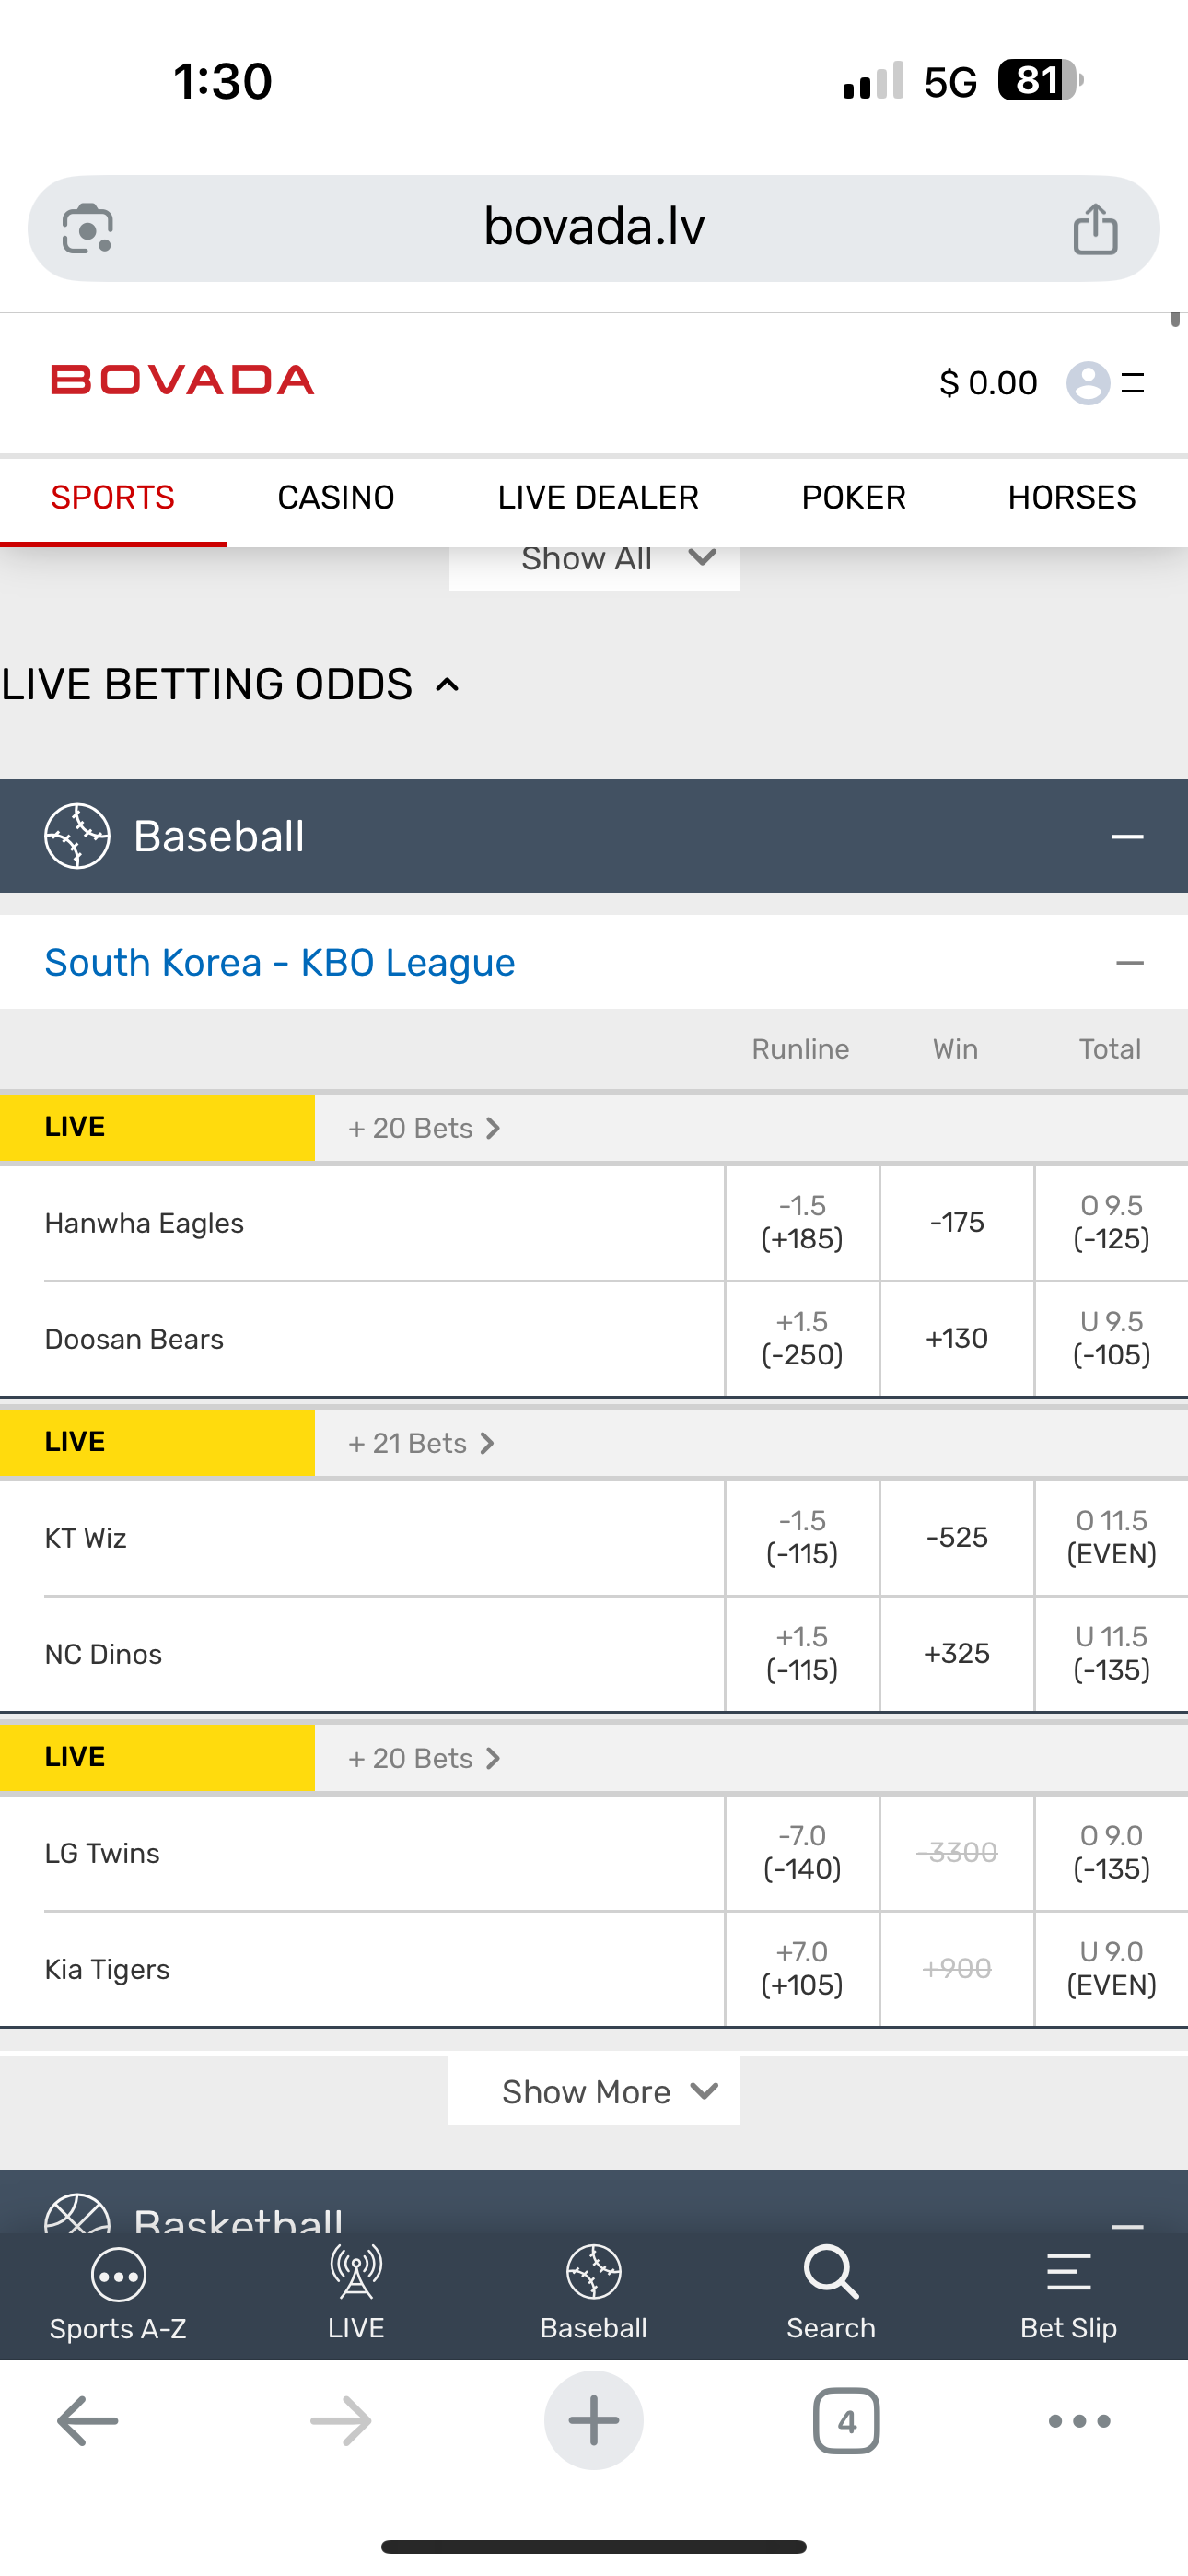Image resolution: width=1188 pixels, height=2576 pixels.
Task: Open browser tabs switcher showing 4
Action: (x=846, y=2421)
